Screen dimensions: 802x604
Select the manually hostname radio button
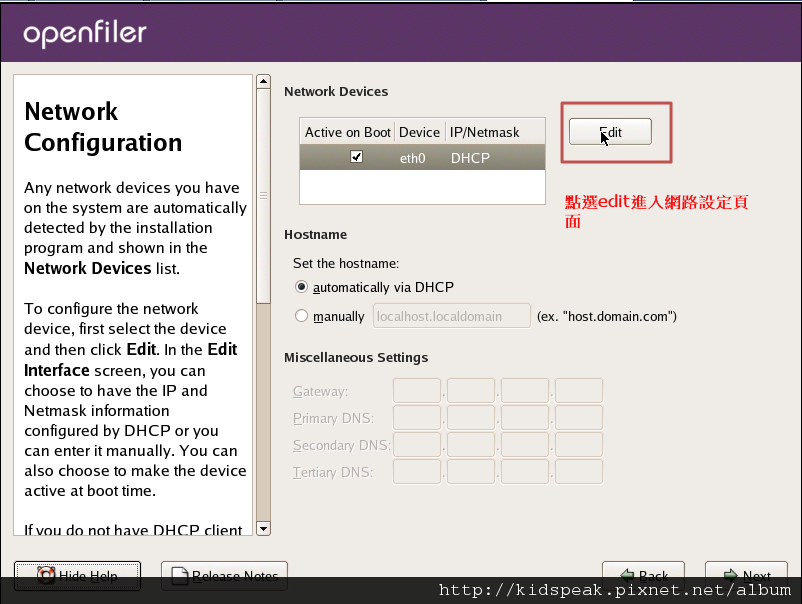pyautogui.click(x=302, y=316)
